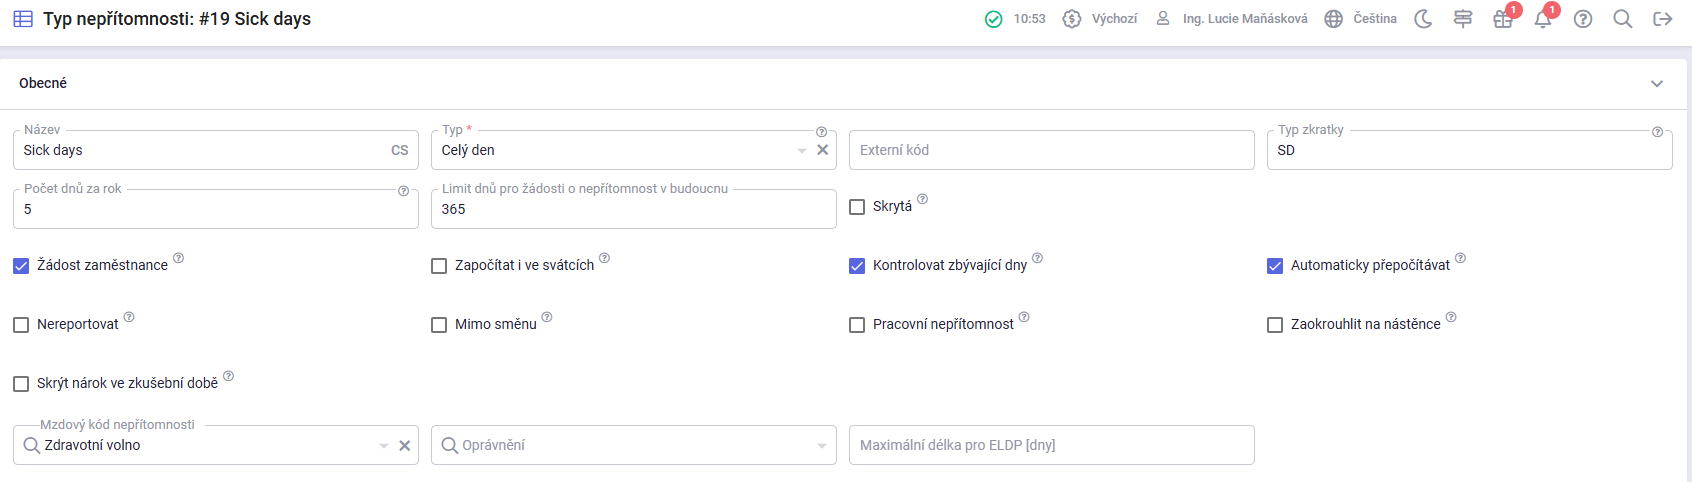
Task: Open the notifications bell
Action: 1543,19
